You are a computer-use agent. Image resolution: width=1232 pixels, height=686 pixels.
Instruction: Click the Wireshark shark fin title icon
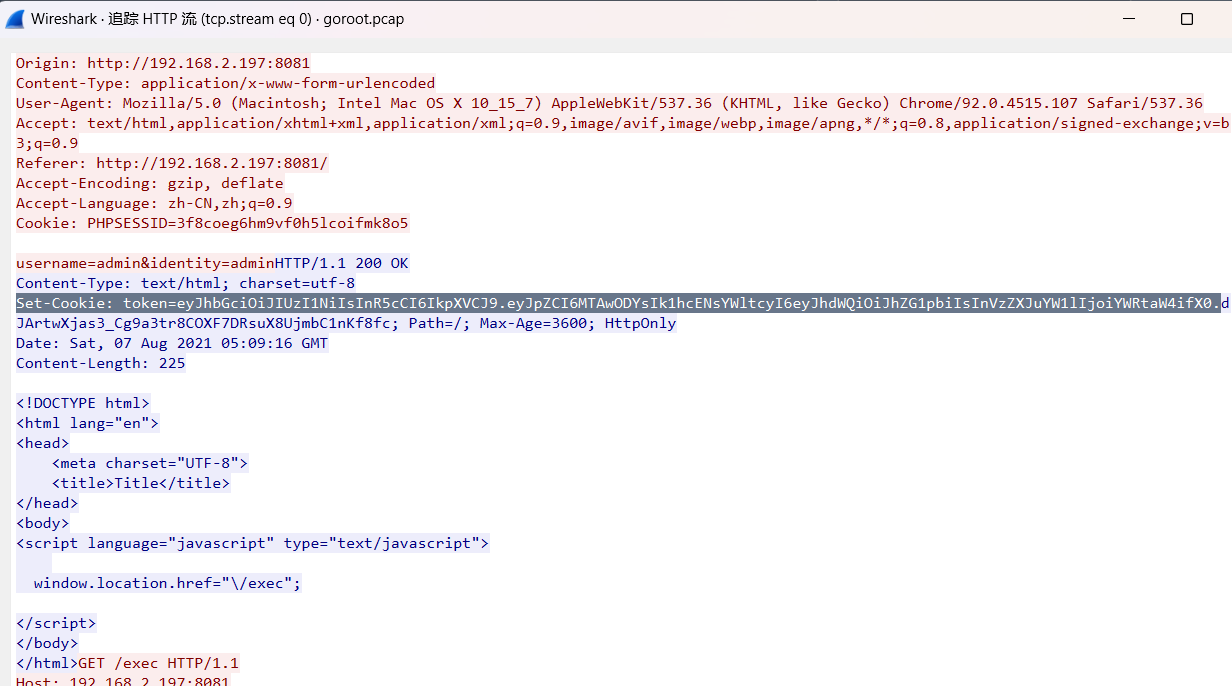(x=15, y=19)
